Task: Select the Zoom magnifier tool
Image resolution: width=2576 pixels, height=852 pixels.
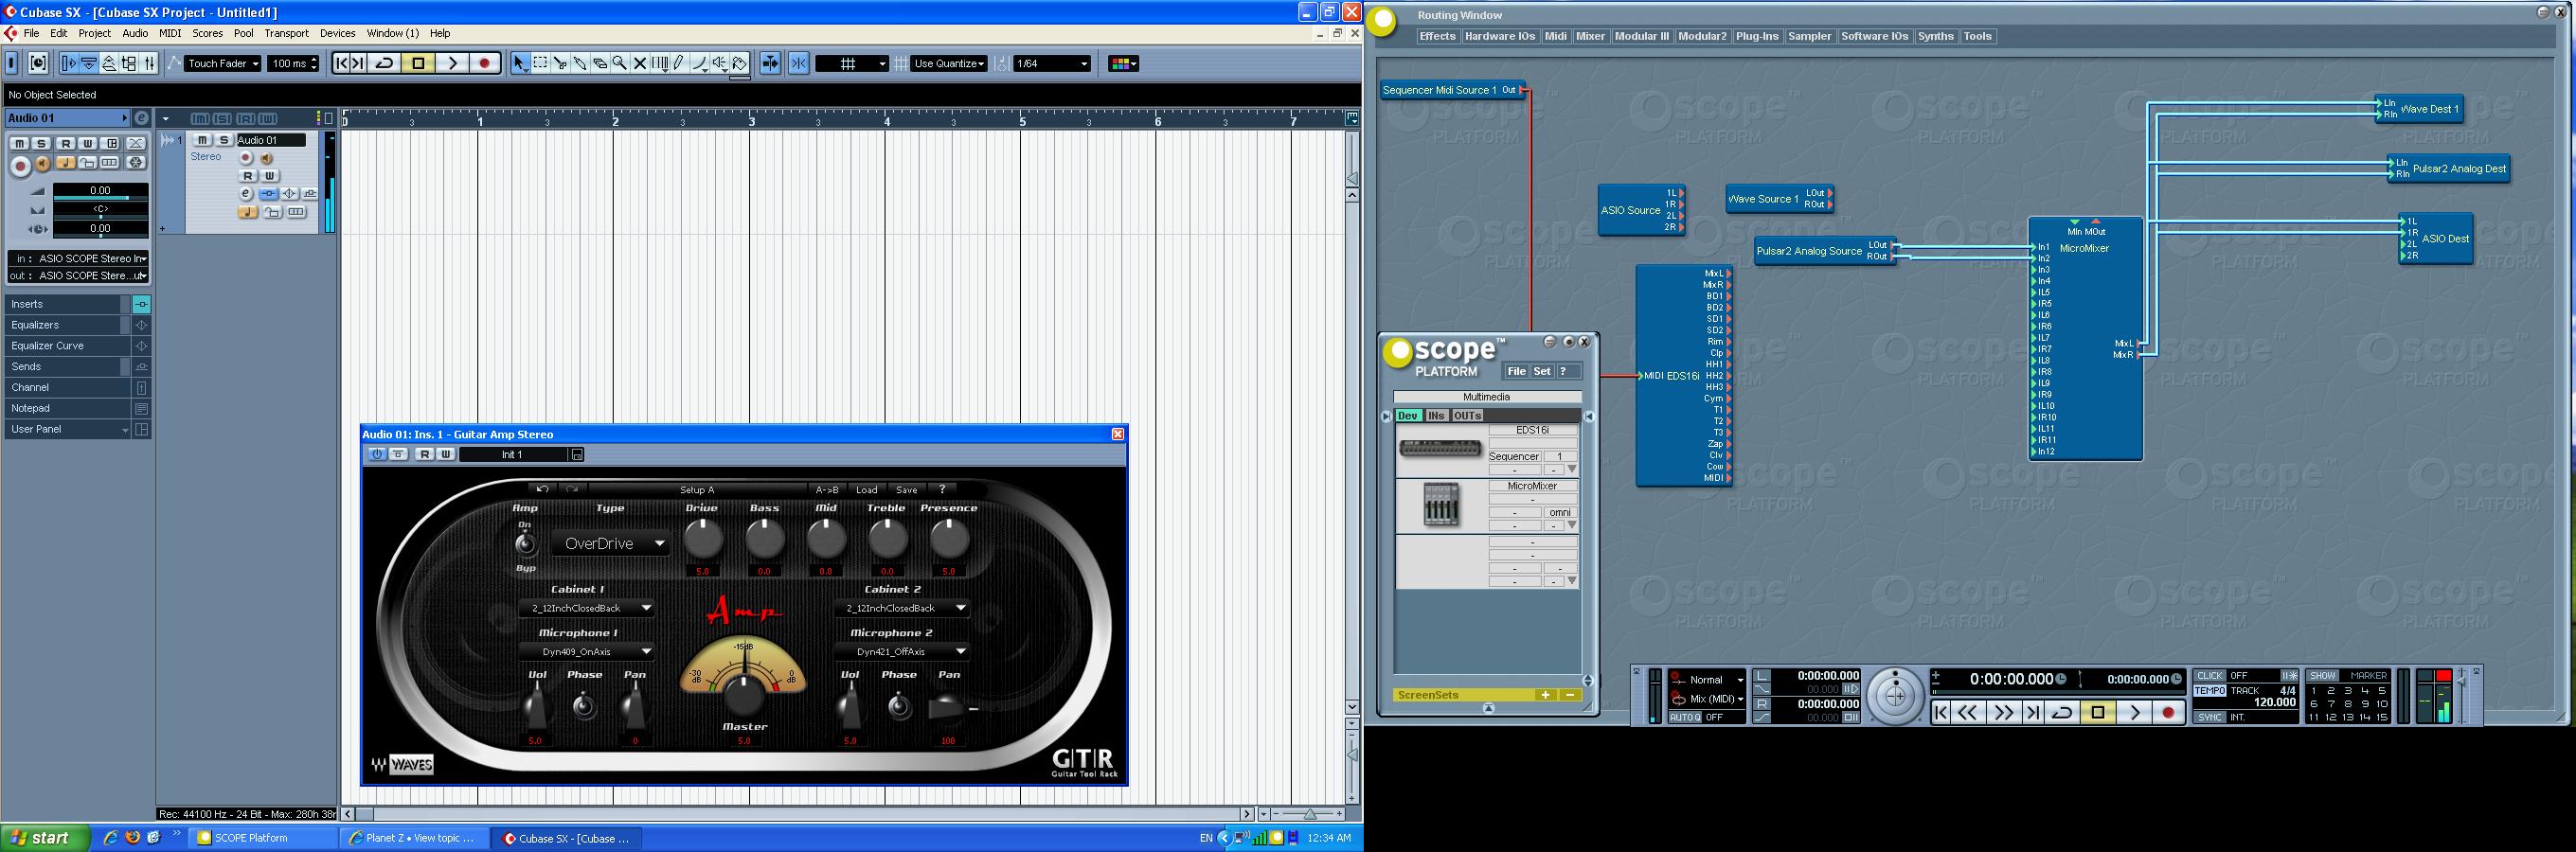Action: pyautogui.click(x=620, y=63)
